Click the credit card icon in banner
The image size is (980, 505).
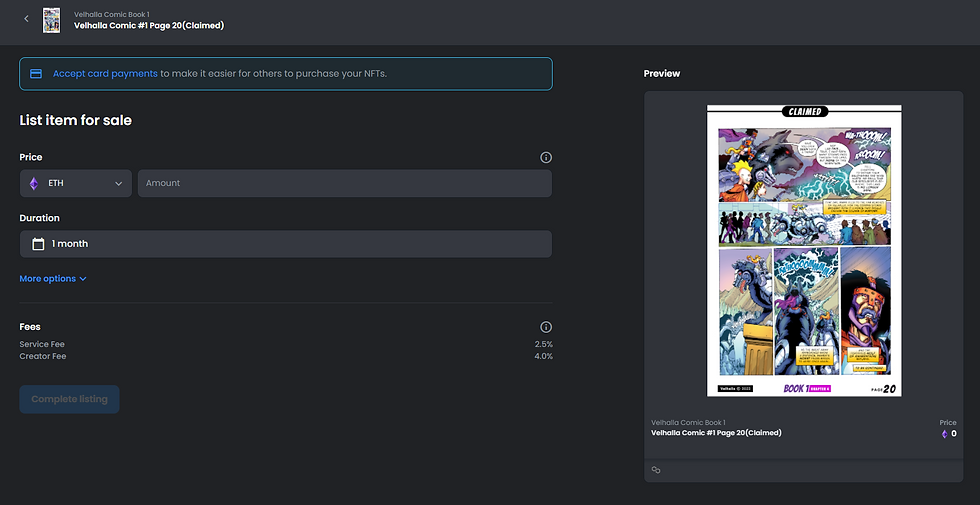point(36,74)
